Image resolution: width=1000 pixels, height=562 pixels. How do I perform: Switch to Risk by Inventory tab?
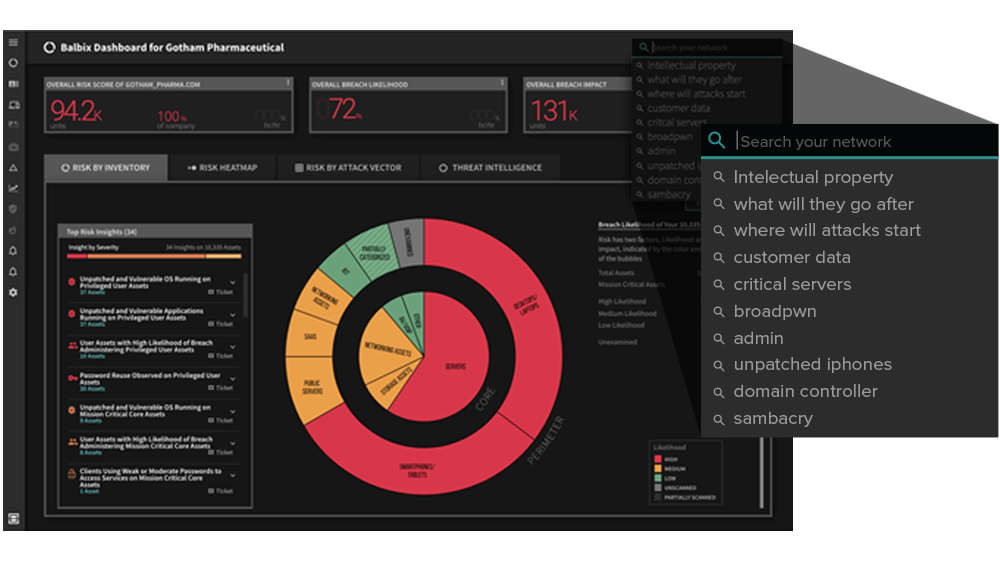(x=106, y=168)
